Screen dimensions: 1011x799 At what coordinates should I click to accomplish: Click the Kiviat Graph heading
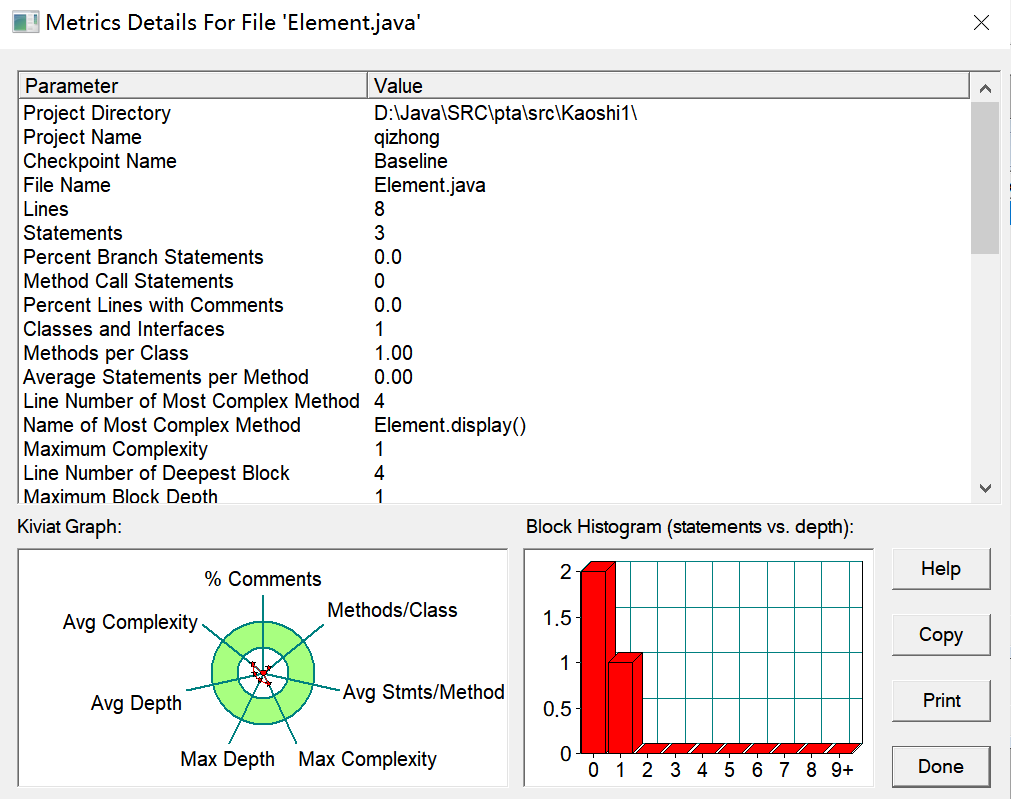(x=70, y=527)
